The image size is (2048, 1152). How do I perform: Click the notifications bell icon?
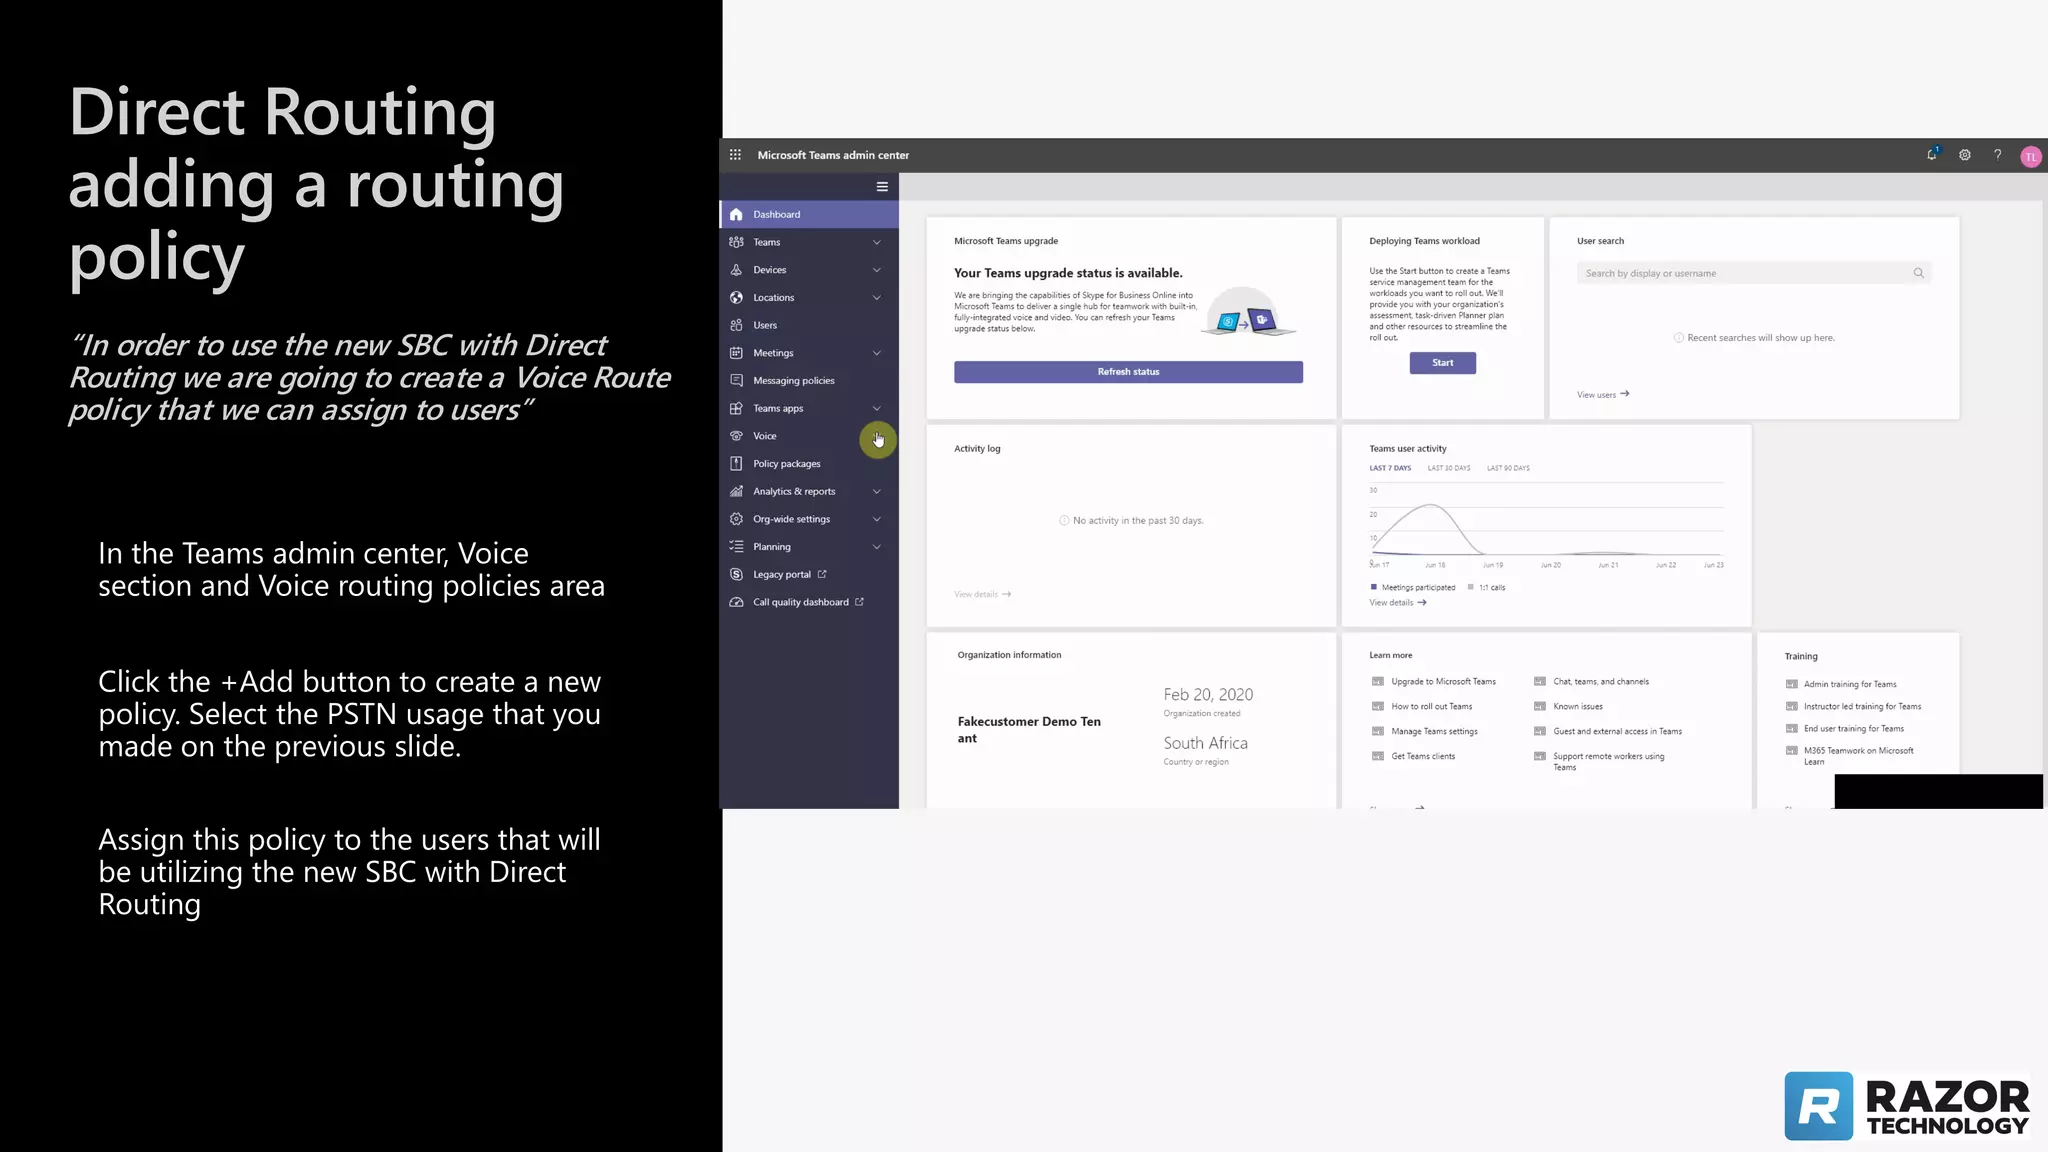[1932, 155]
